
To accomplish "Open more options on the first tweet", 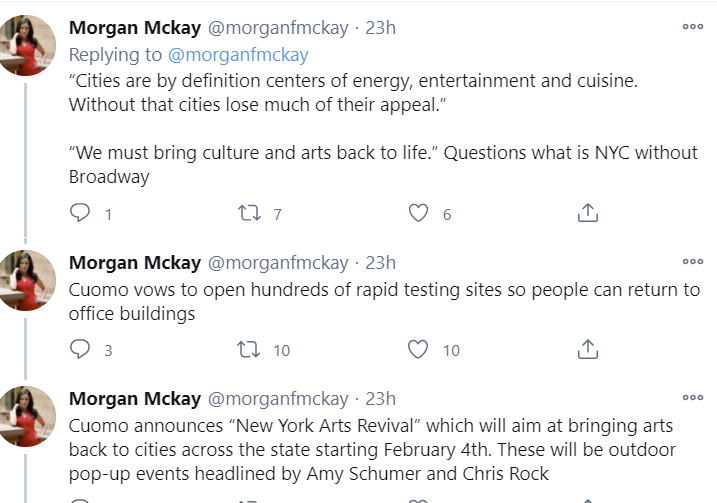I will pyautogui.click(x=692, y=27).
